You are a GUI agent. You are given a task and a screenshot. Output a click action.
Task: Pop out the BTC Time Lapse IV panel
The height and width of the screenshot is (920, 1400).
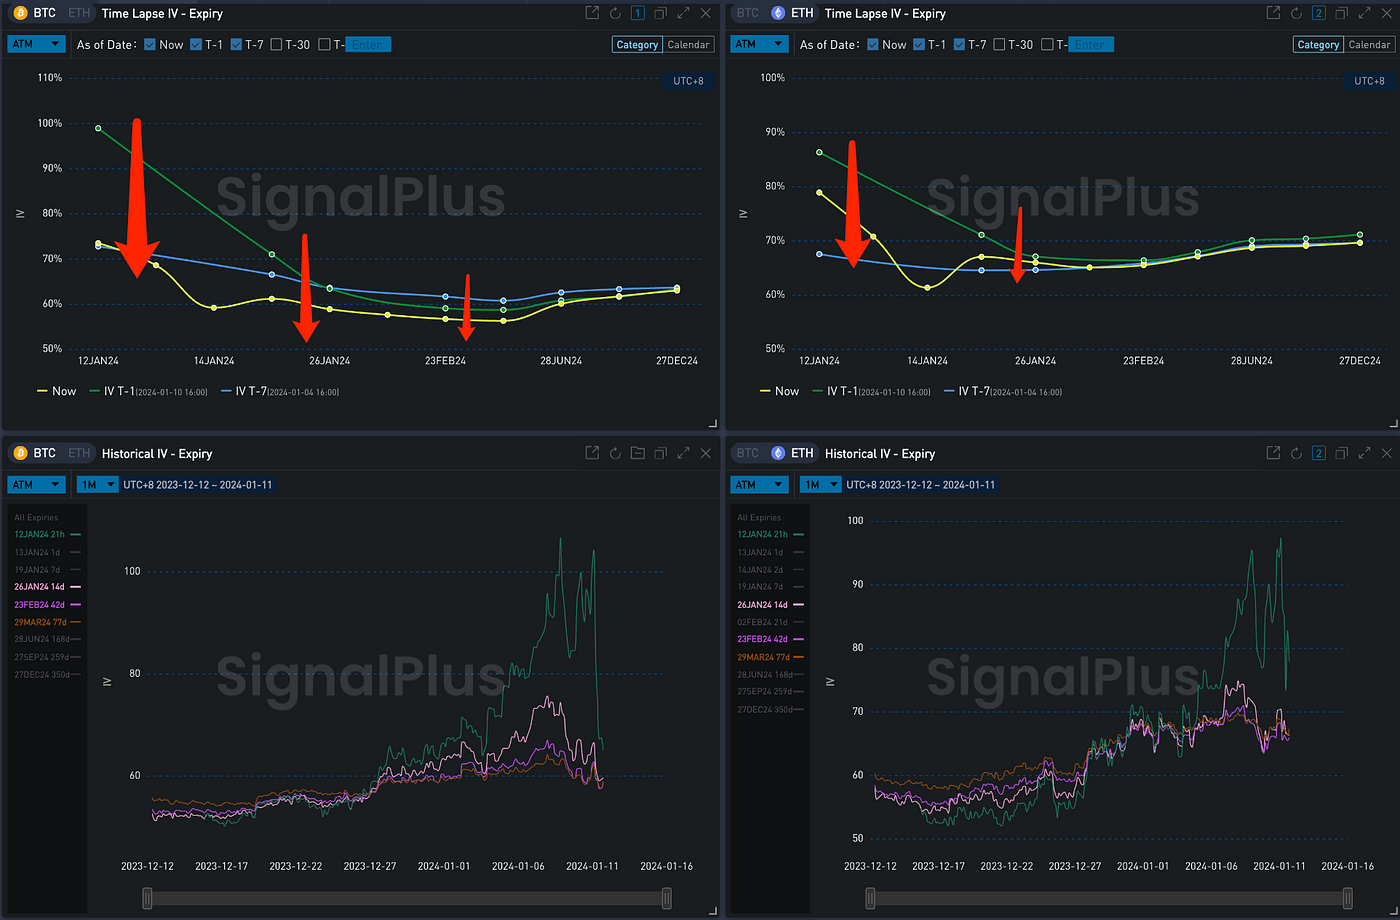(592, 13)
